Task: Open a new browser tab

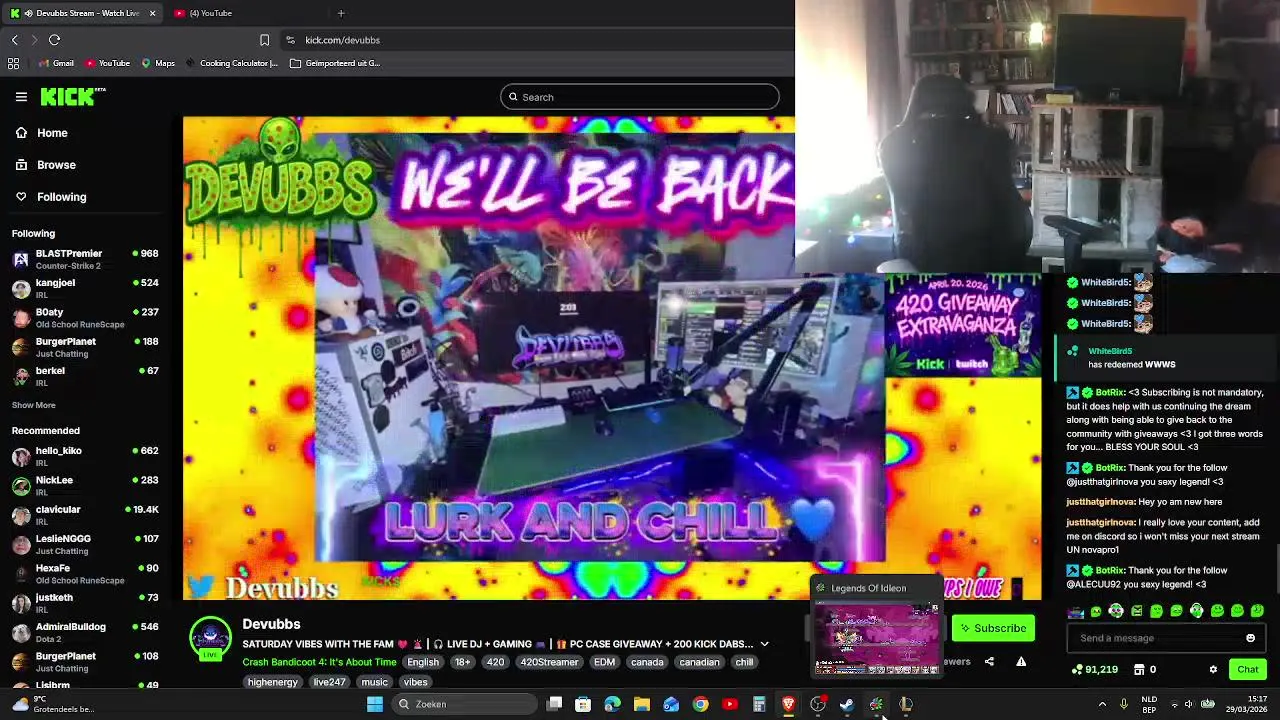Action: point(341,13)
